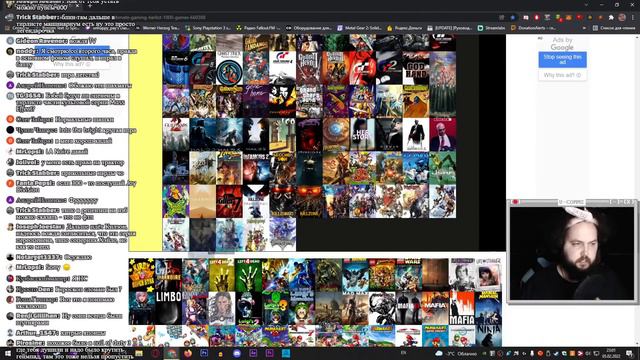Open a new browser tab
Image resolution: width=640 pixels, height=360 pixels.
pos(90,5)
